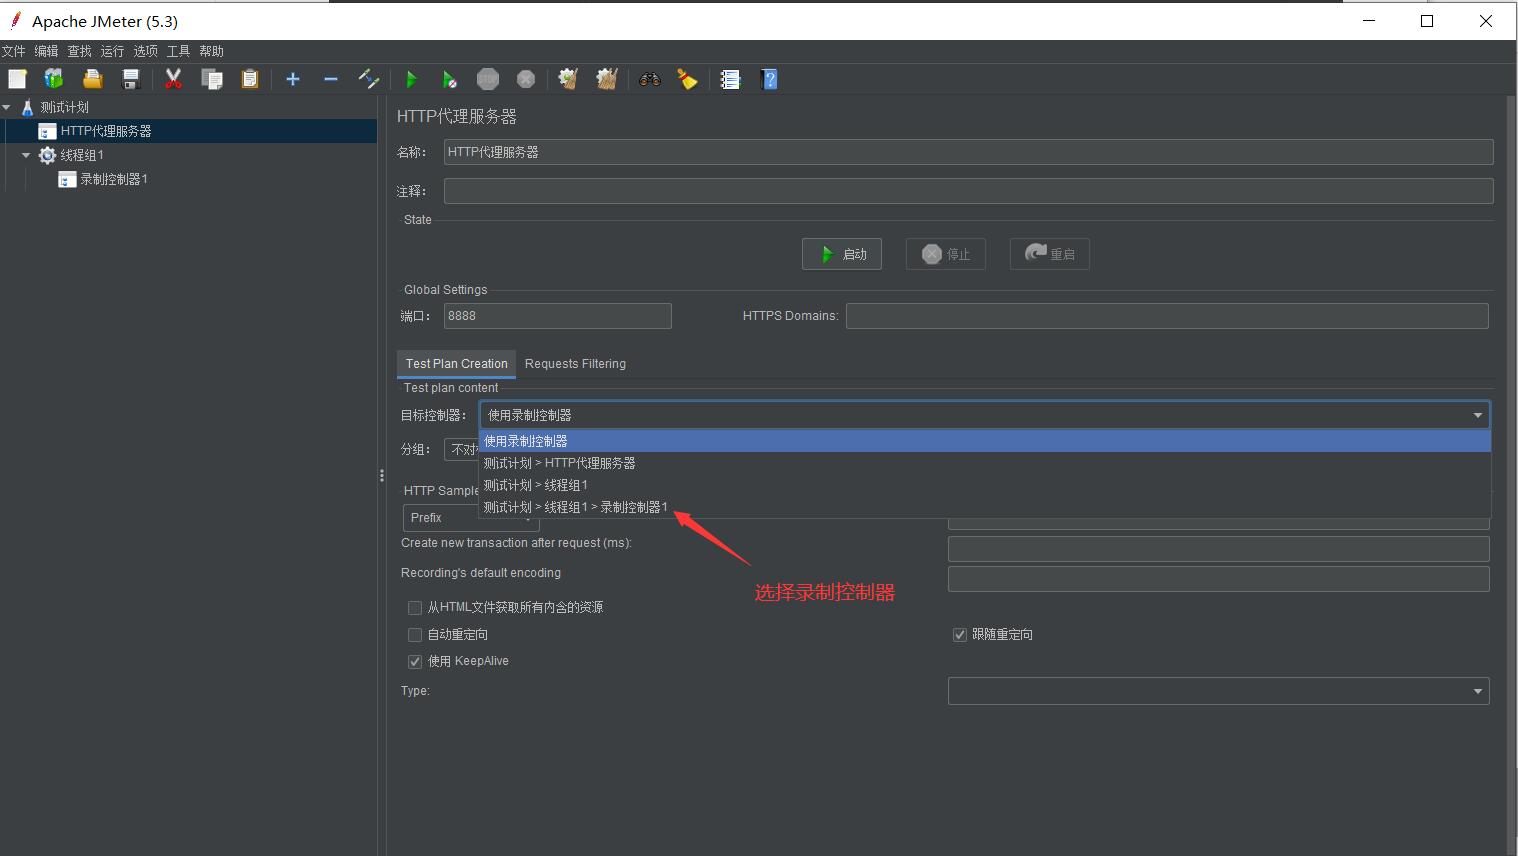The width and height of the screenshot is (1518, 856).
Task: Click the Help question mark icon
Action: pos(769,79)
